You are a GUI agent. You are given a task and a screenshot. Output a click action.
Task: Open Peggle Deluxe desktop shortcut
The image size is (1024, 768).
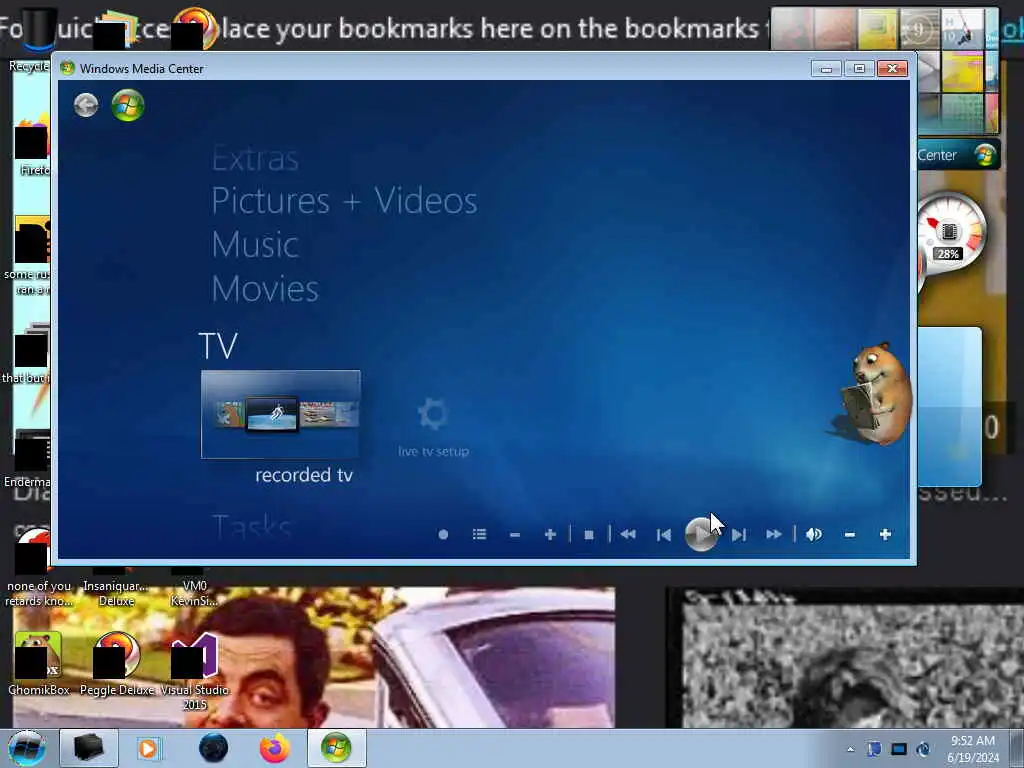pos(117,664)
